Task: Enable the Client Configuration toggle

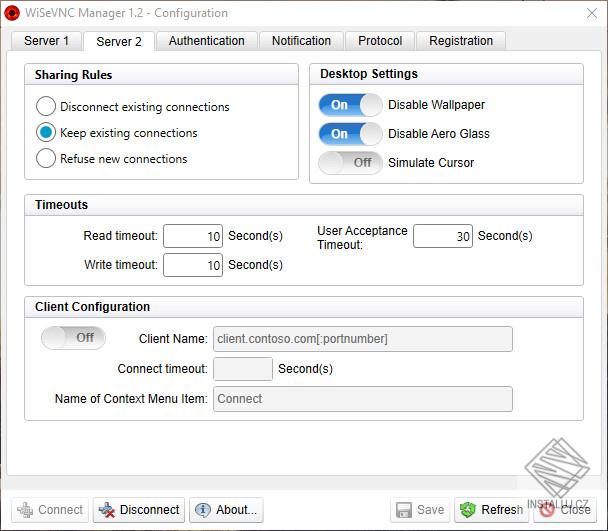Action: [73, 337]
